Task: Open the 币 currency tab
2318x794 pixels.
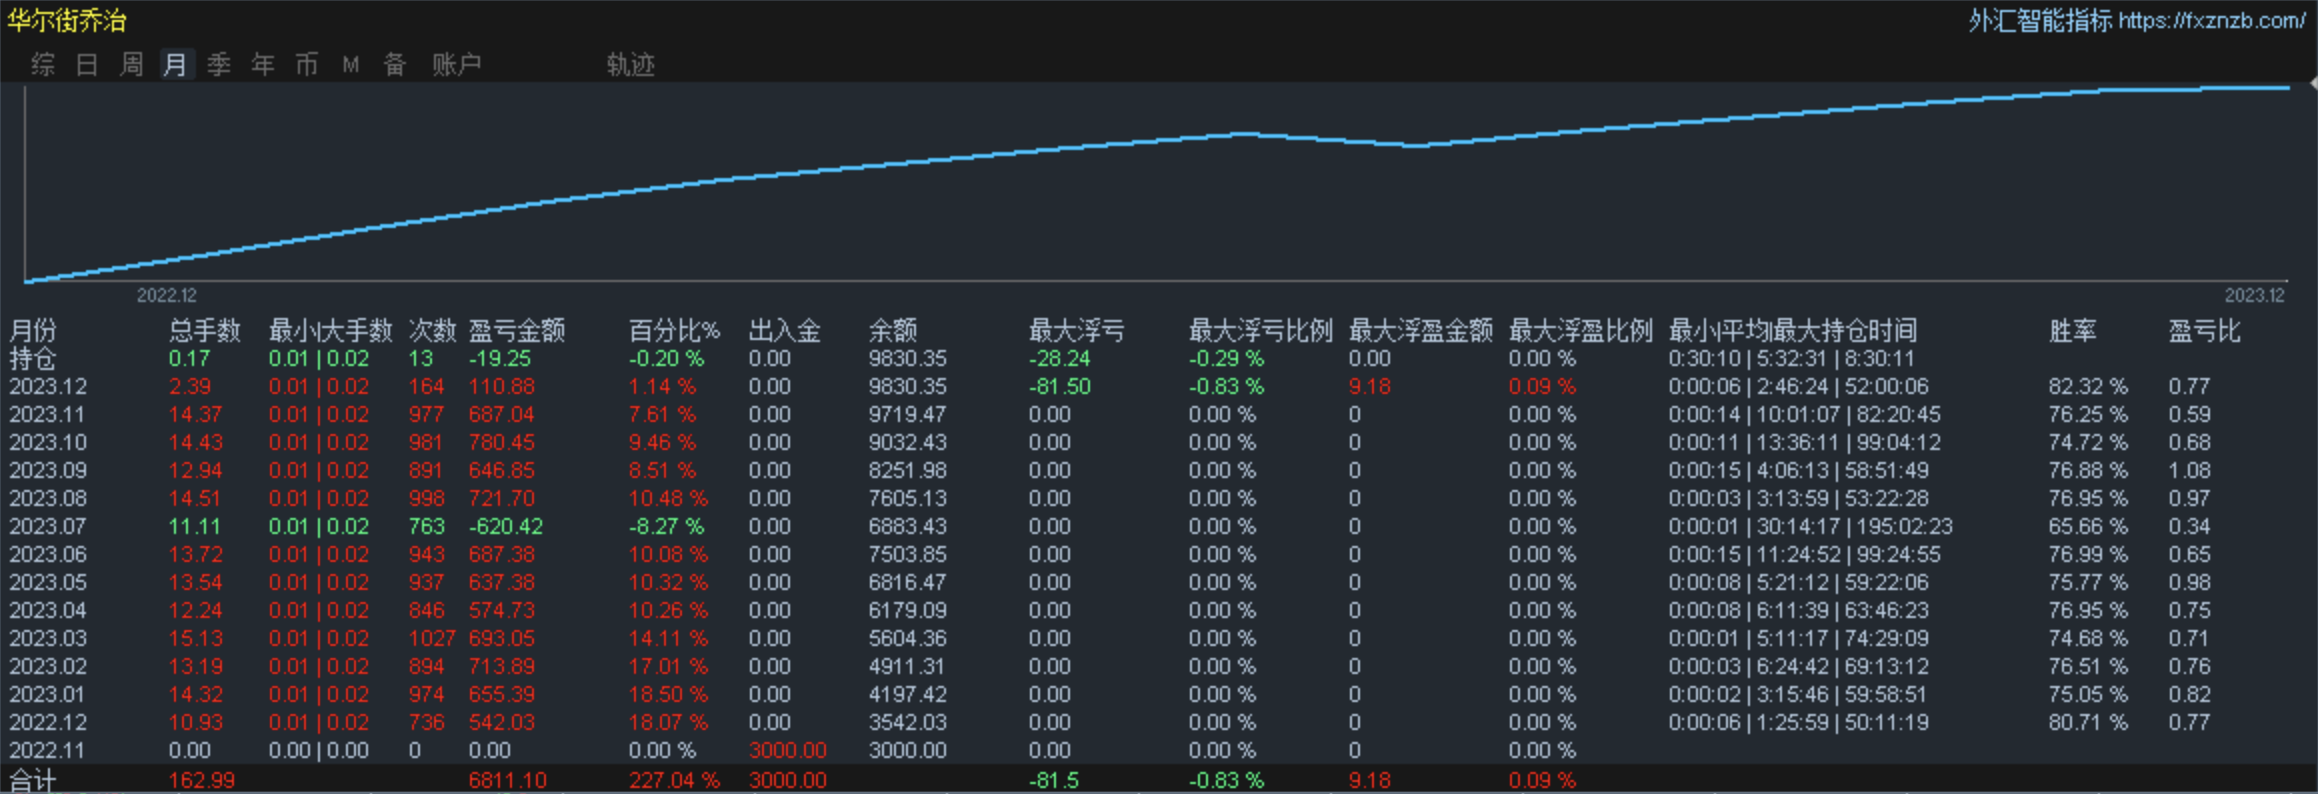Action: [307, 65]
